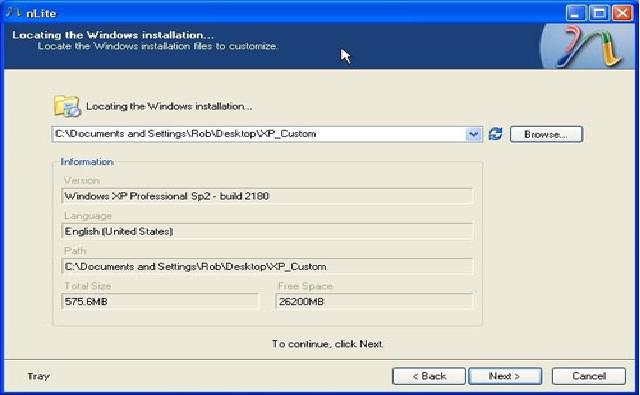Image resolution: width=640 pixels, height=395 pixels.
Task: Click the folder icon beside the Locating heading
Action: [67, 106]
